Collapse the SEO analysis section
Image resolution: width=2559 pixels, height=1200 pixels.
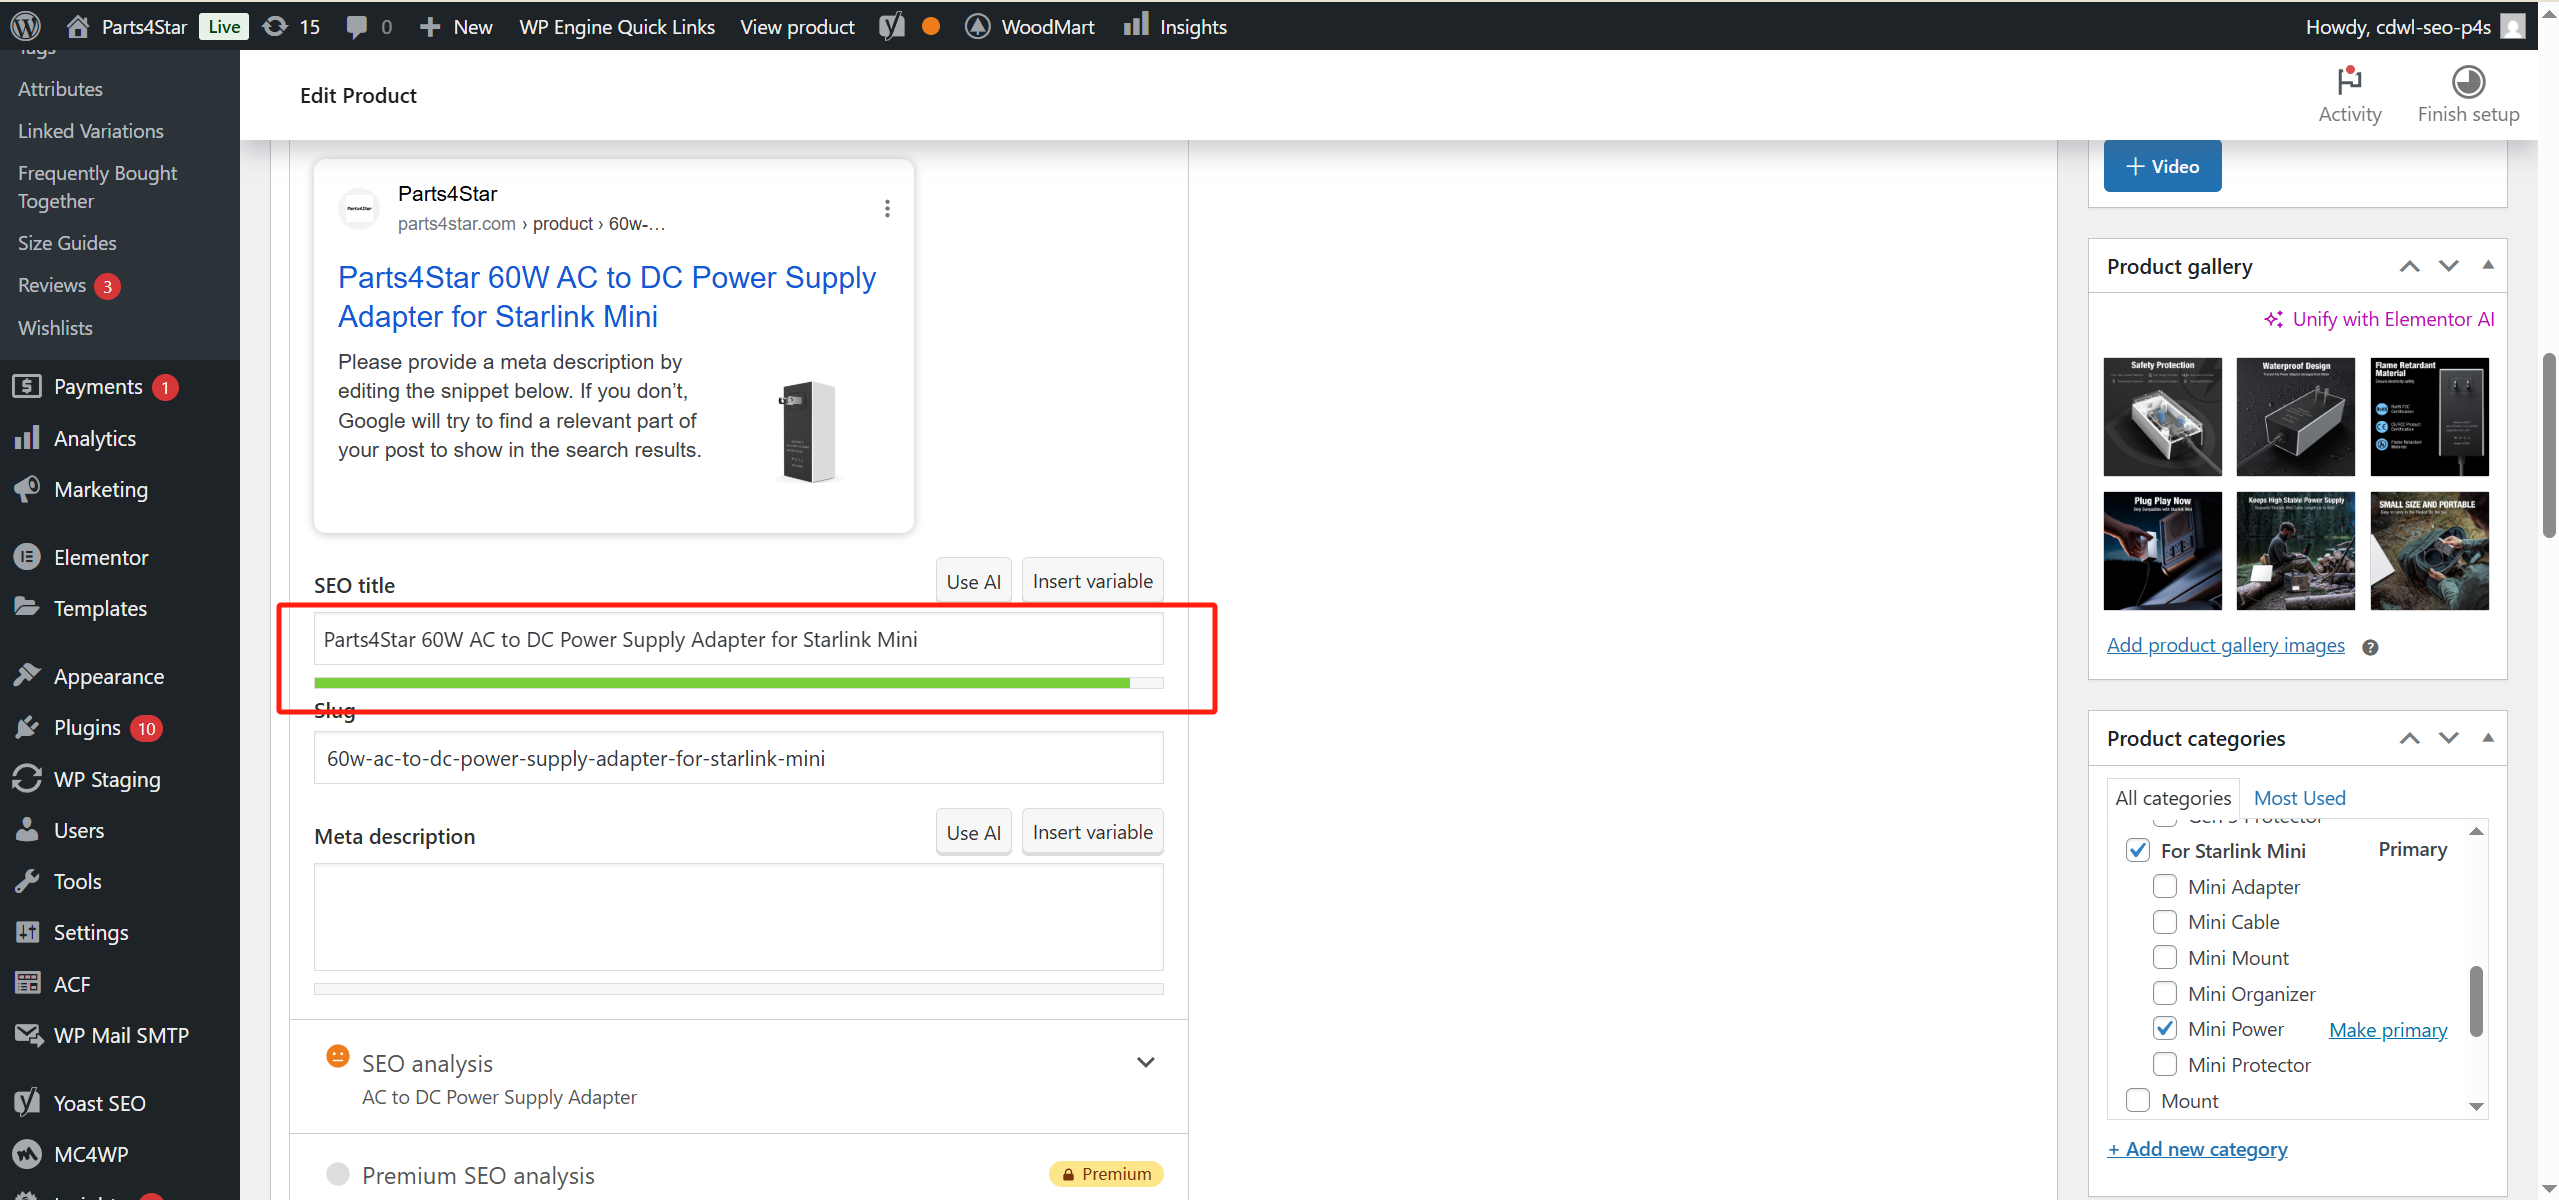1146,1062
